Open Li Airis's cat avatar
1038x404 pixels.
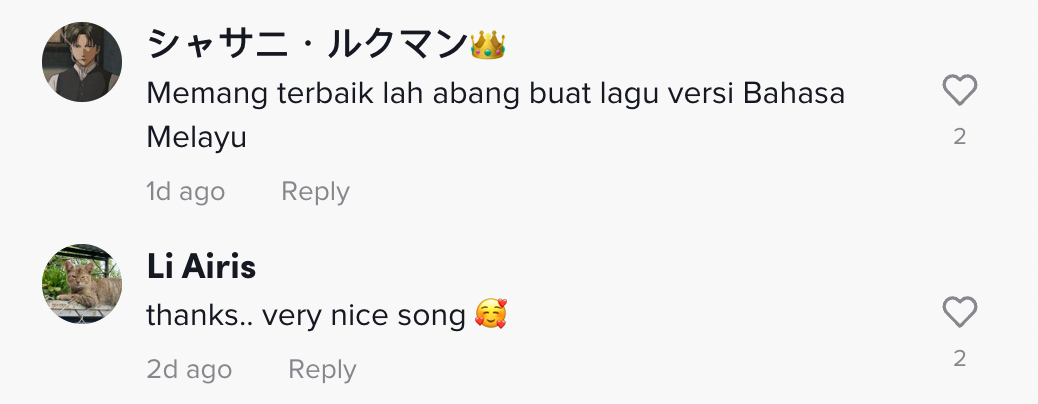coord(82,284)
